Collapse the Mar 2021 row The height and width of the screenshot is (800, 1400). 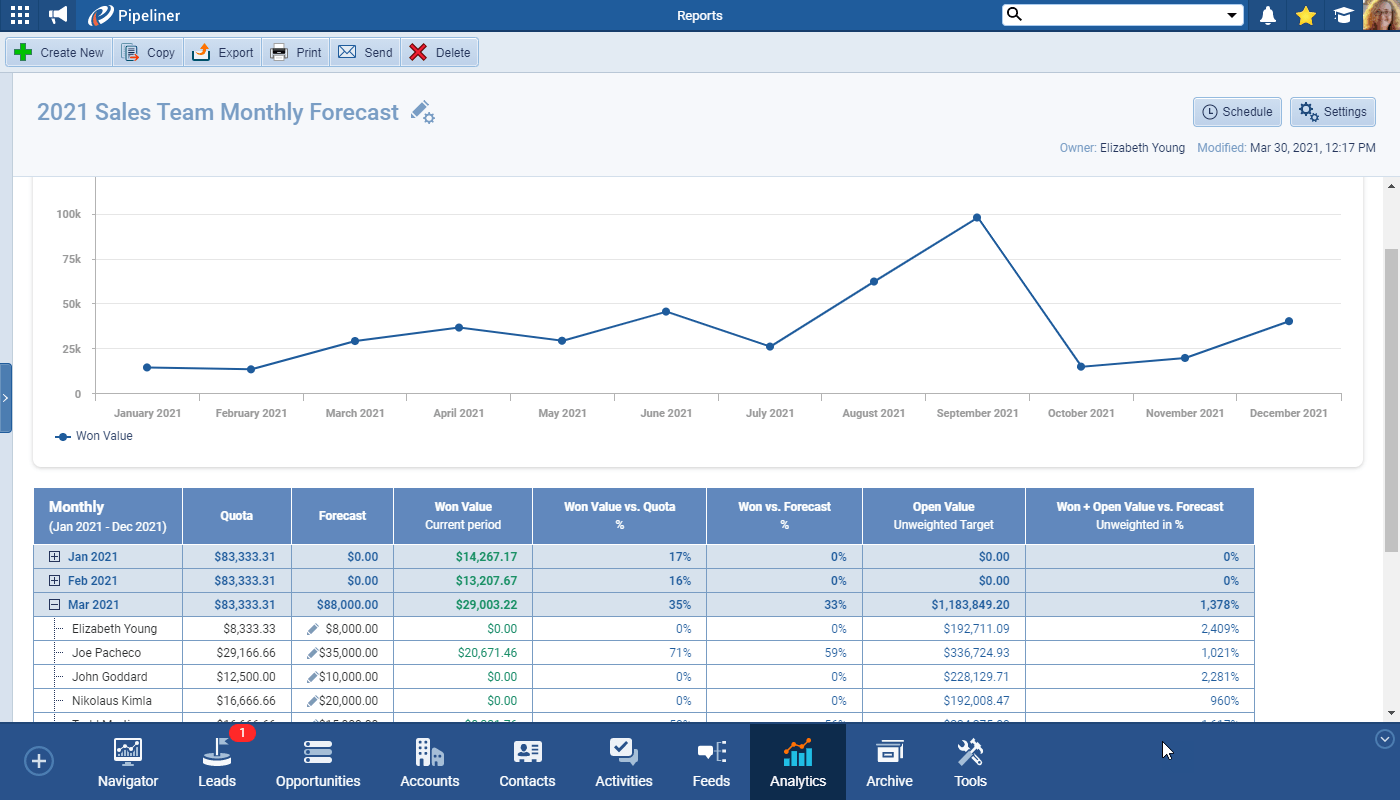click(x=54, y=605)
